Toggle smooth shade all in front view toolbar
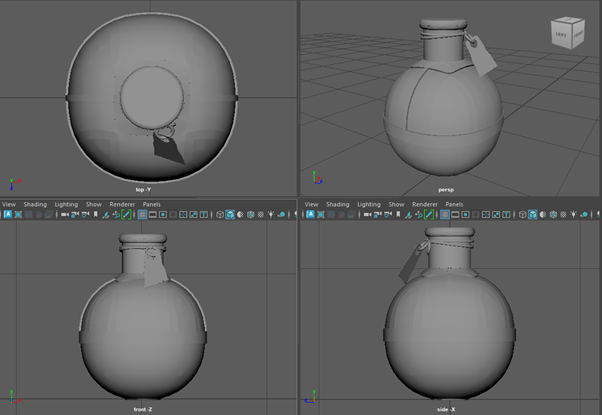 click(x=229, y=214)
